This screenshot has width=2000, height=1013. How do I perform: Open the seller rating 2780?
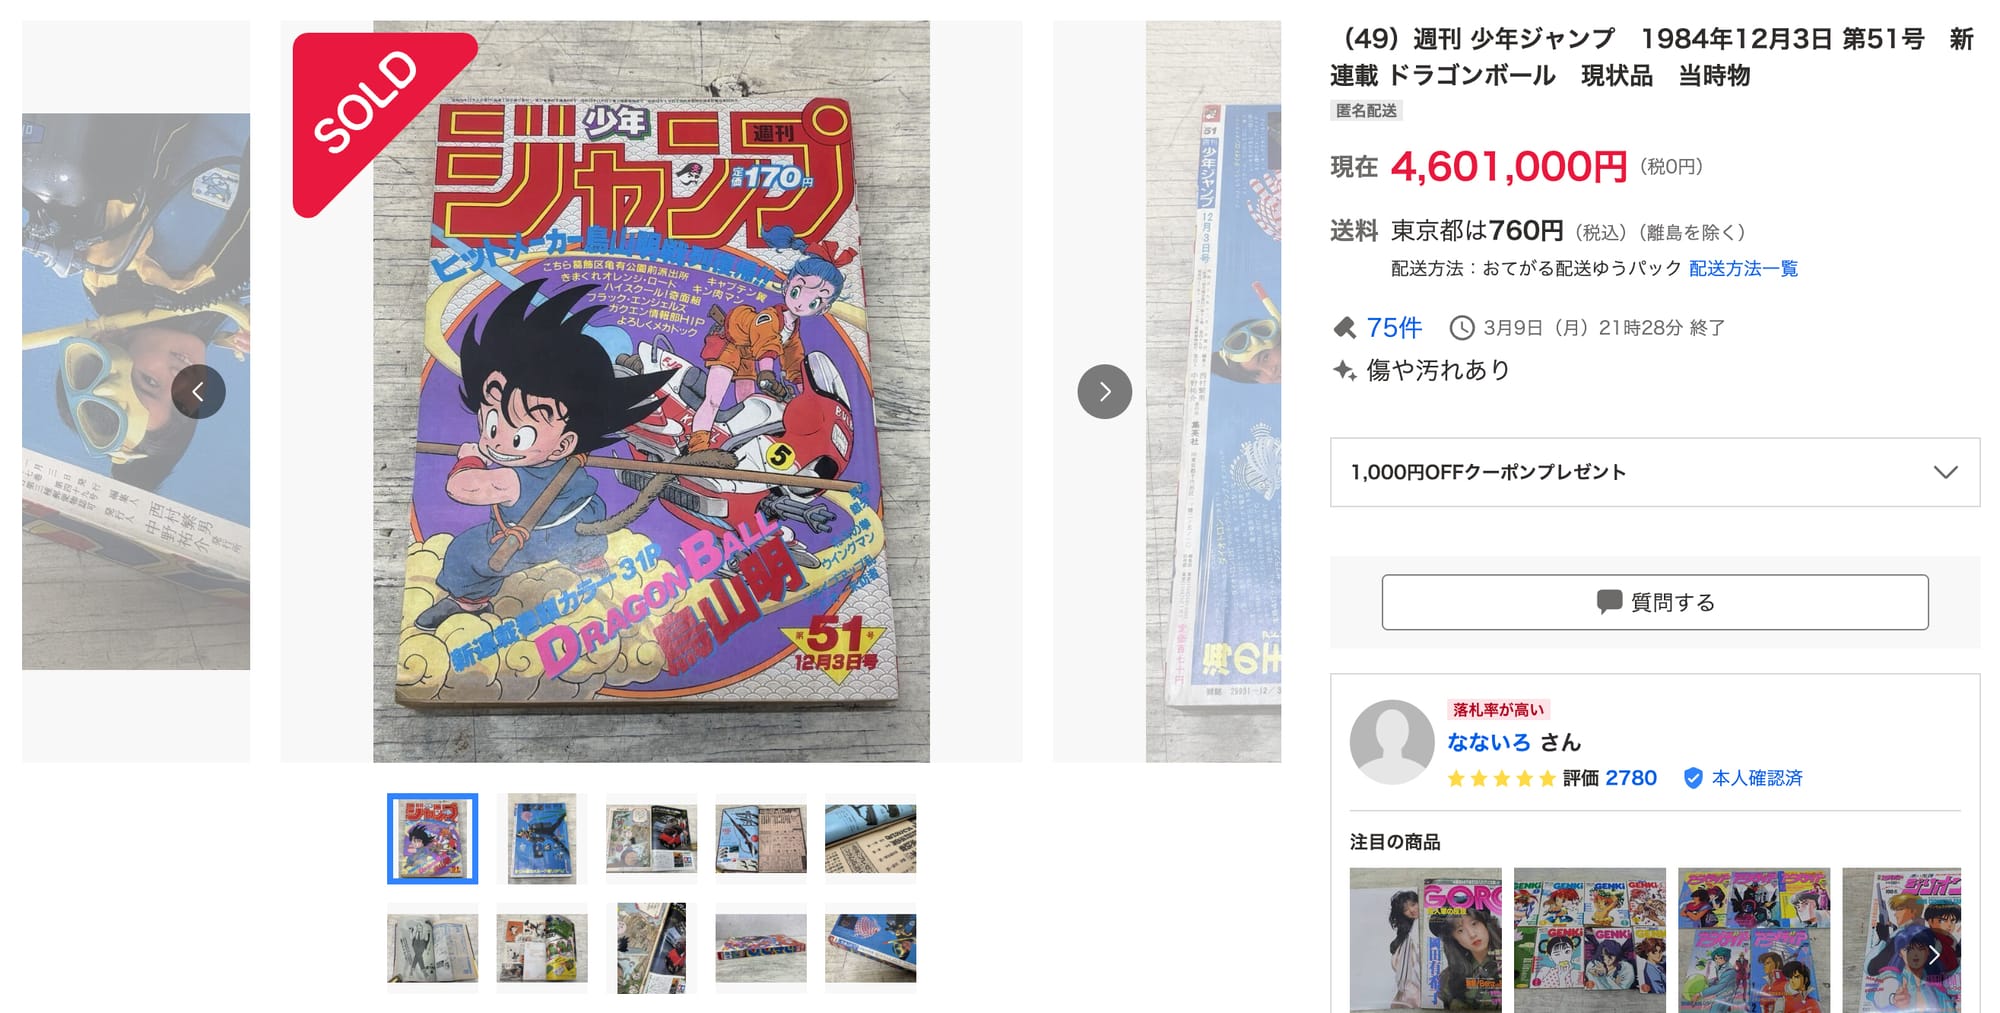pos(1631,778)
